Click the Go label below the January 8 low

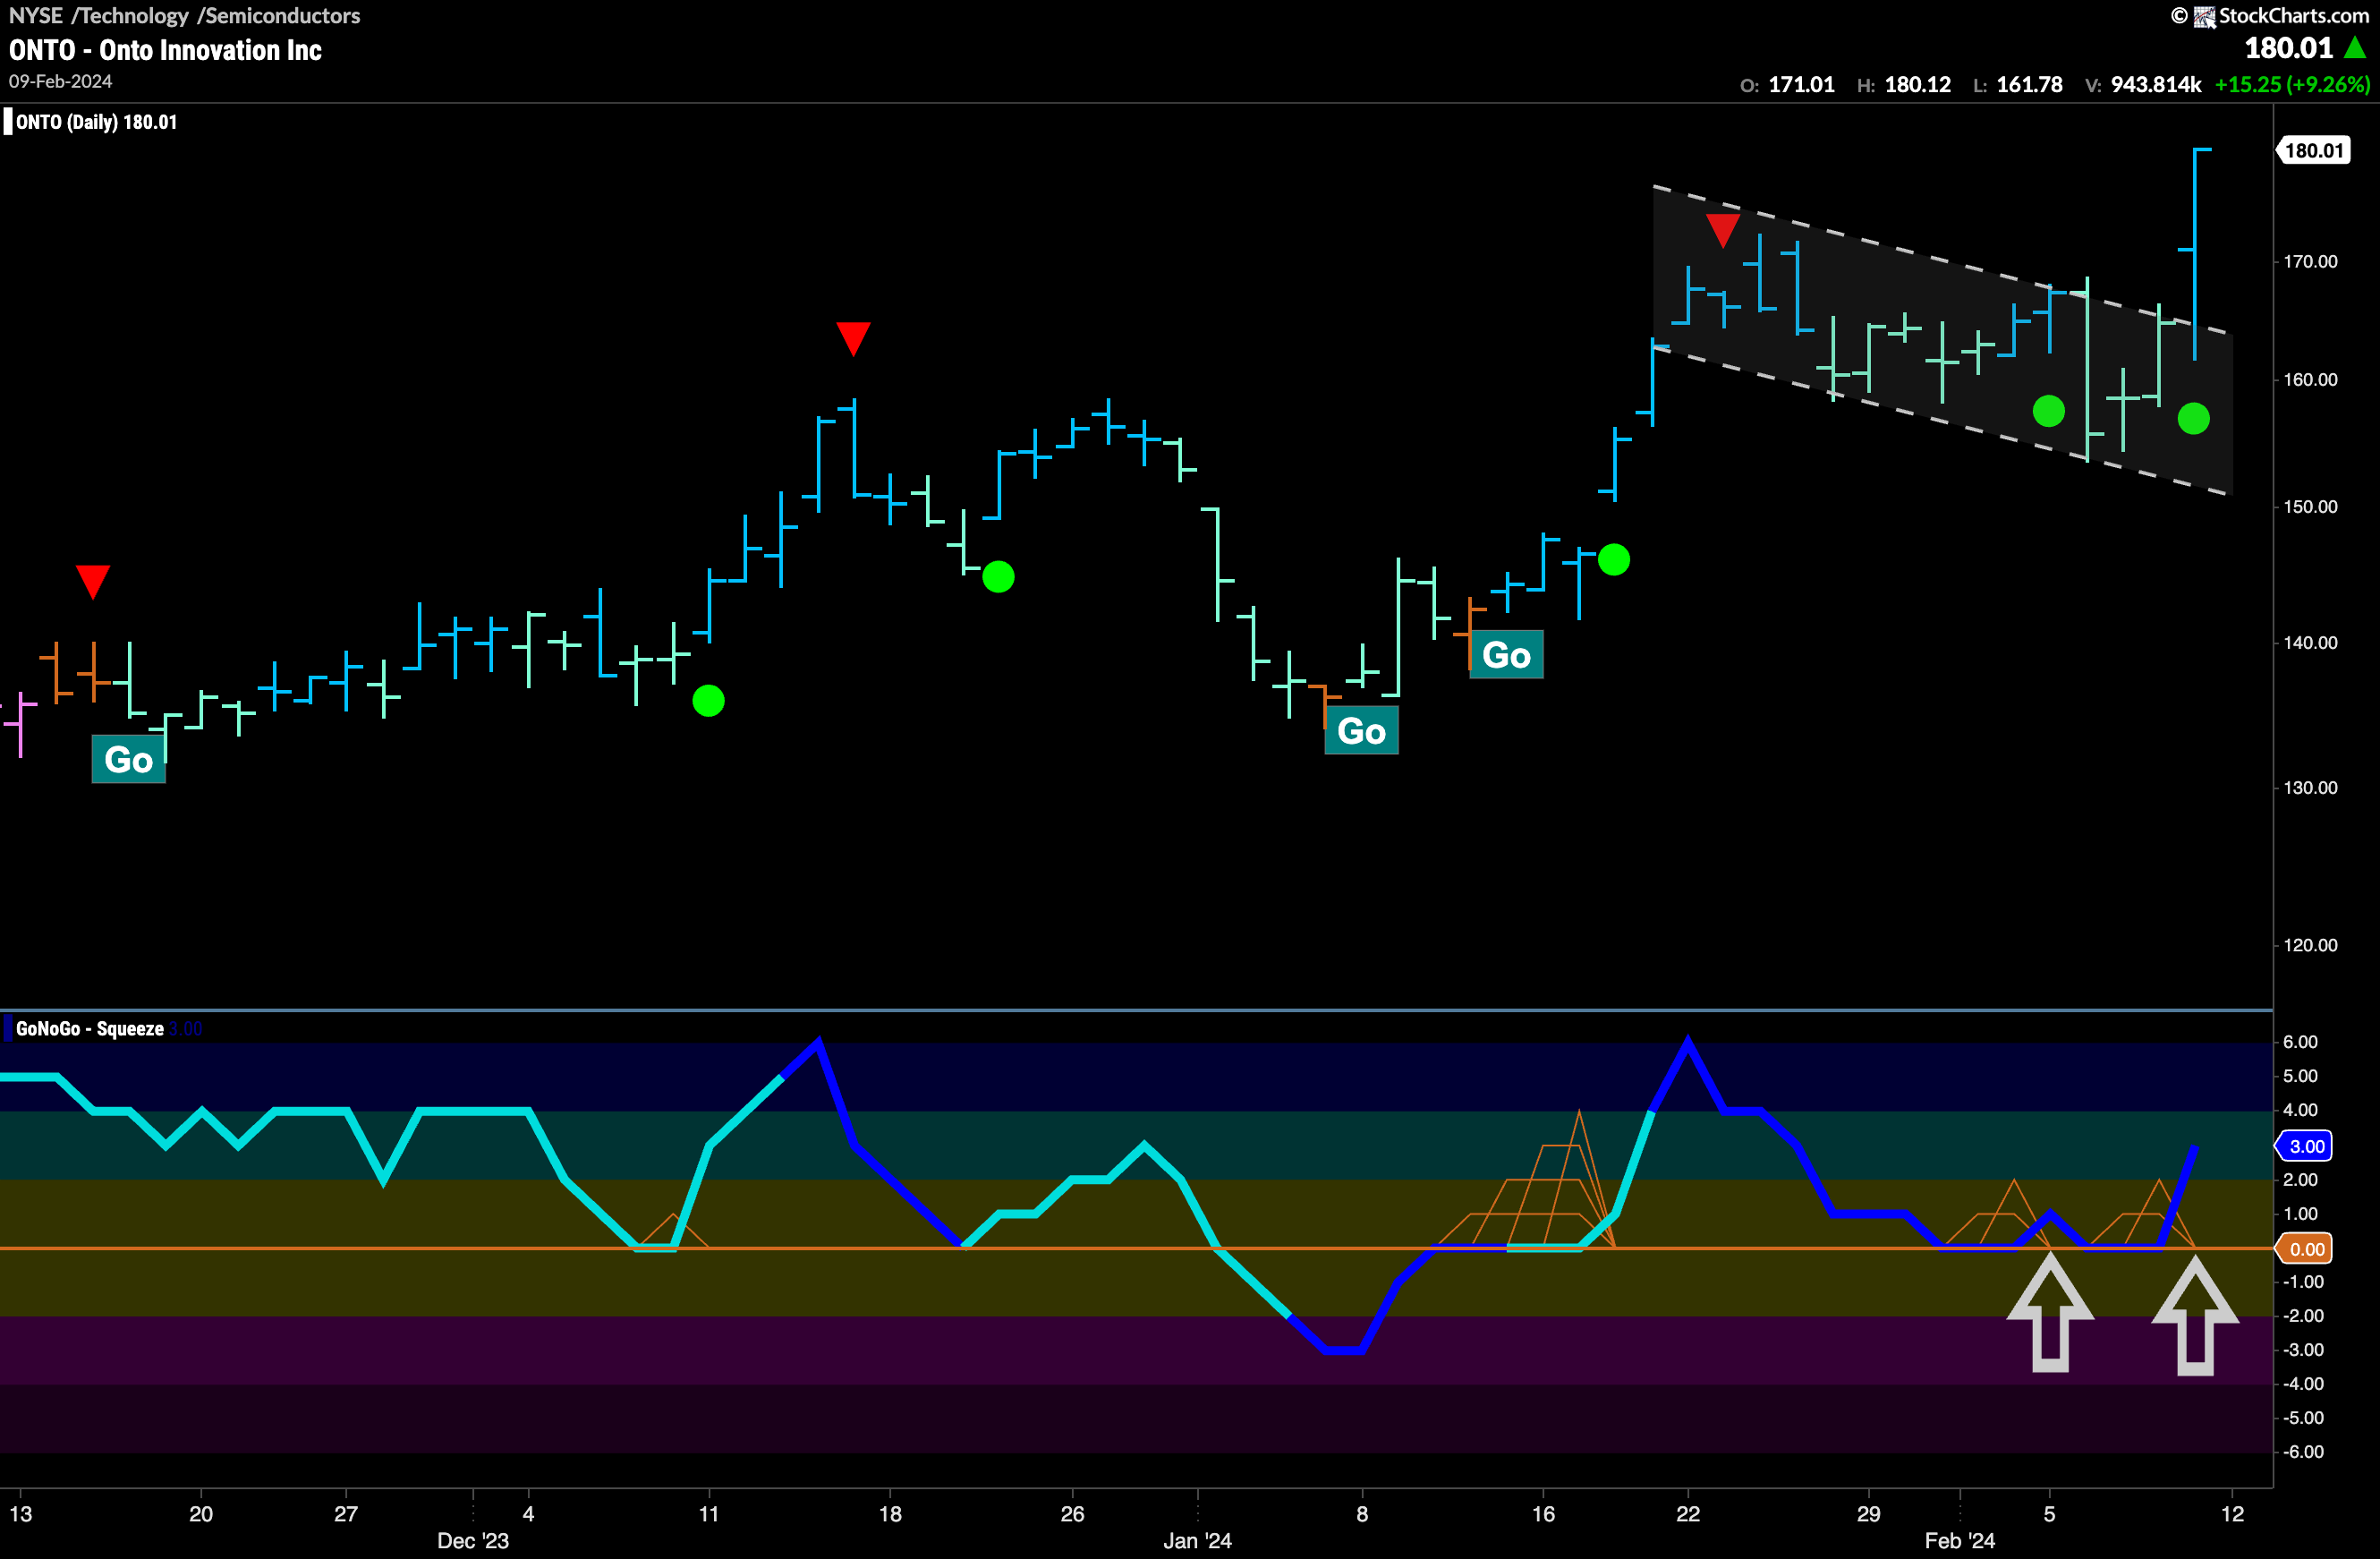point(1361,730)
